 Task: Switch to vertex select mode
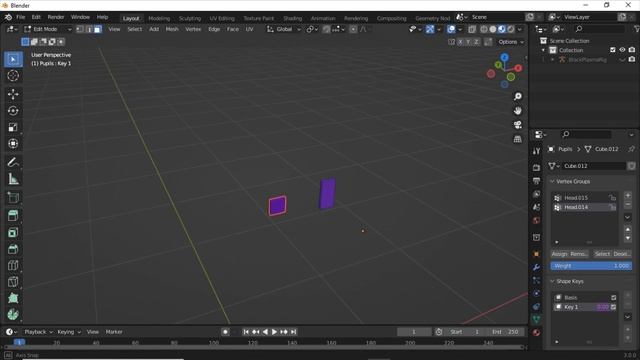point(80,29)
